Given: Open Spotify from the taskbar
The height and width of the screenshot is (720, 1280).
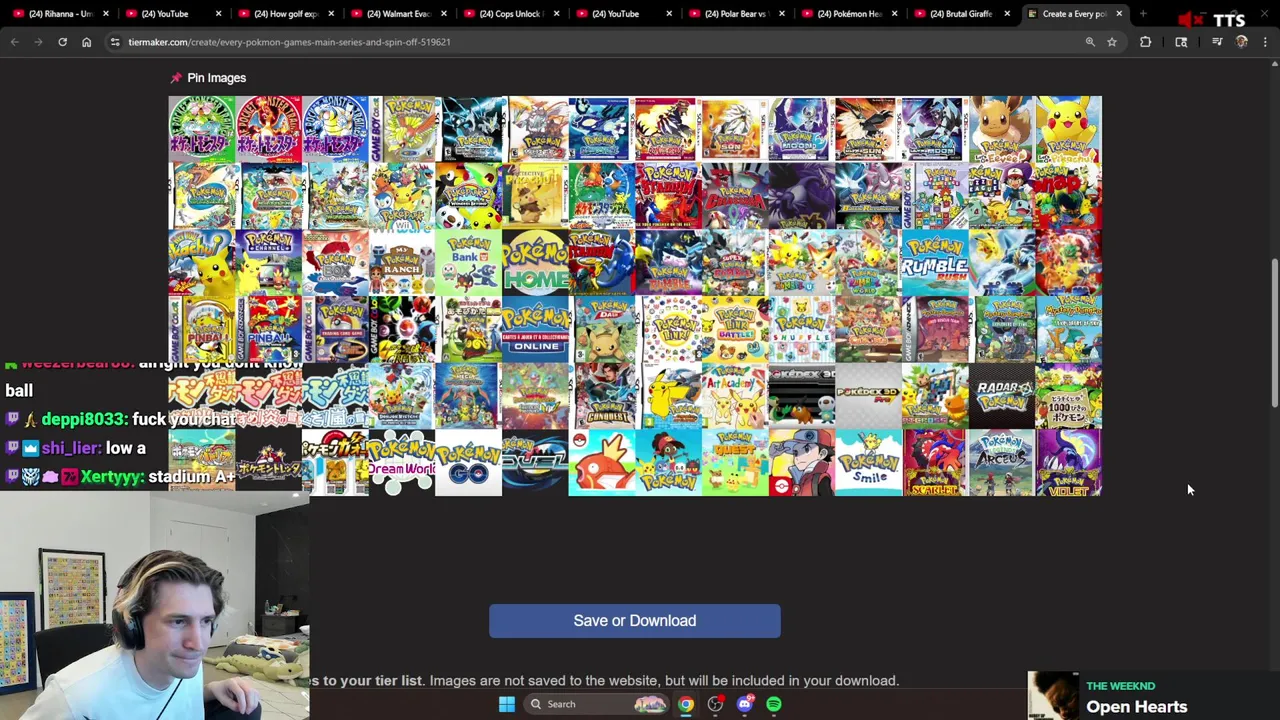Looking at the screenshot, I should [774, 704].
